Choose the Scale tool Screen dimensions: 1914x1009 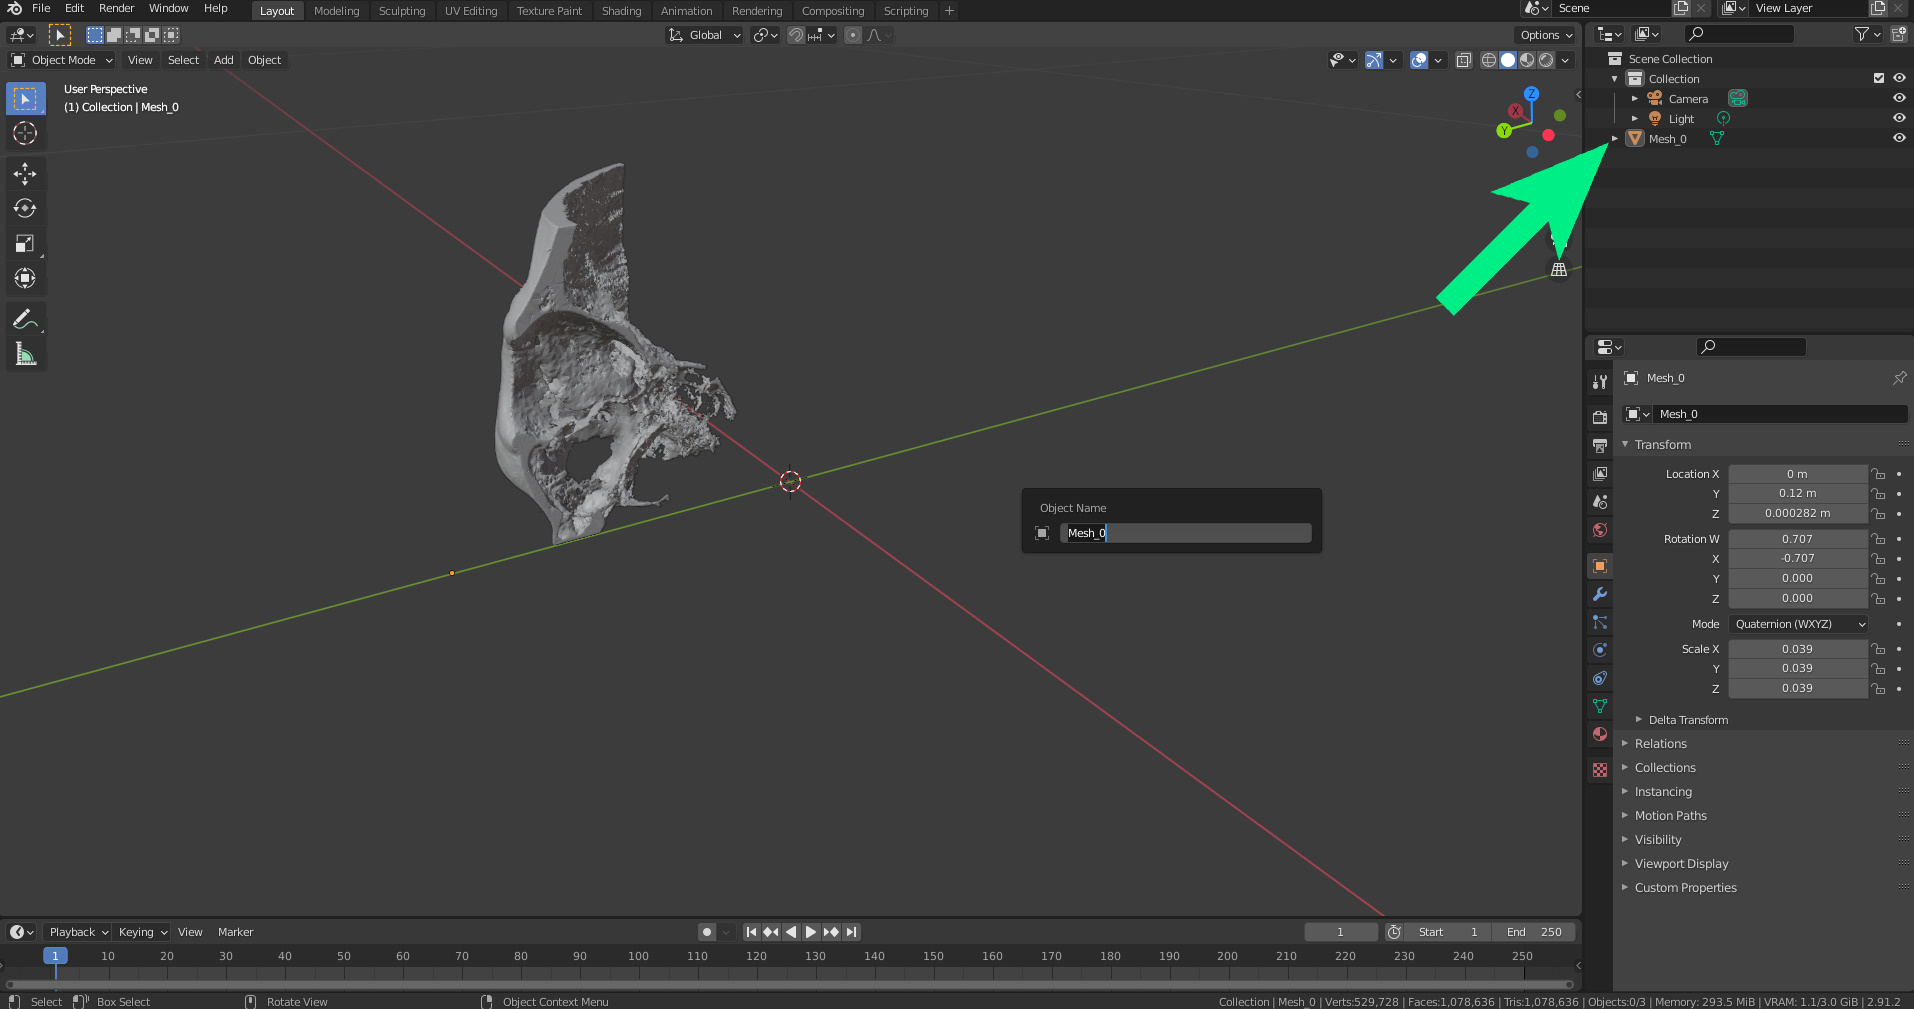(x=25, y=243)
